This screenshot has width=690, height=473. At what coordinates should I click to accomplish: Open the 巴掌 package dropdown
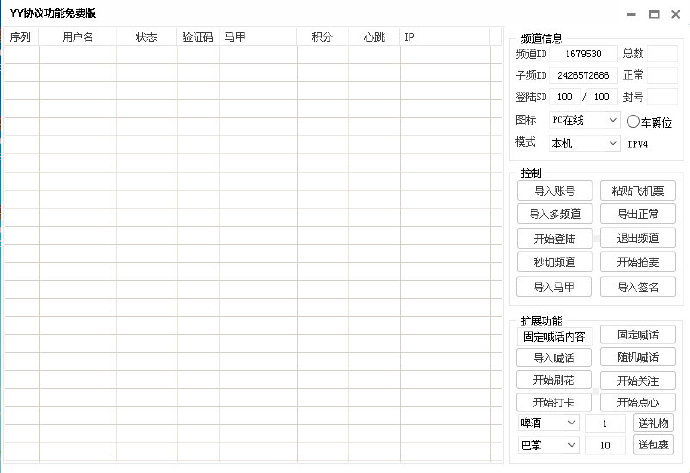(548, 445)
